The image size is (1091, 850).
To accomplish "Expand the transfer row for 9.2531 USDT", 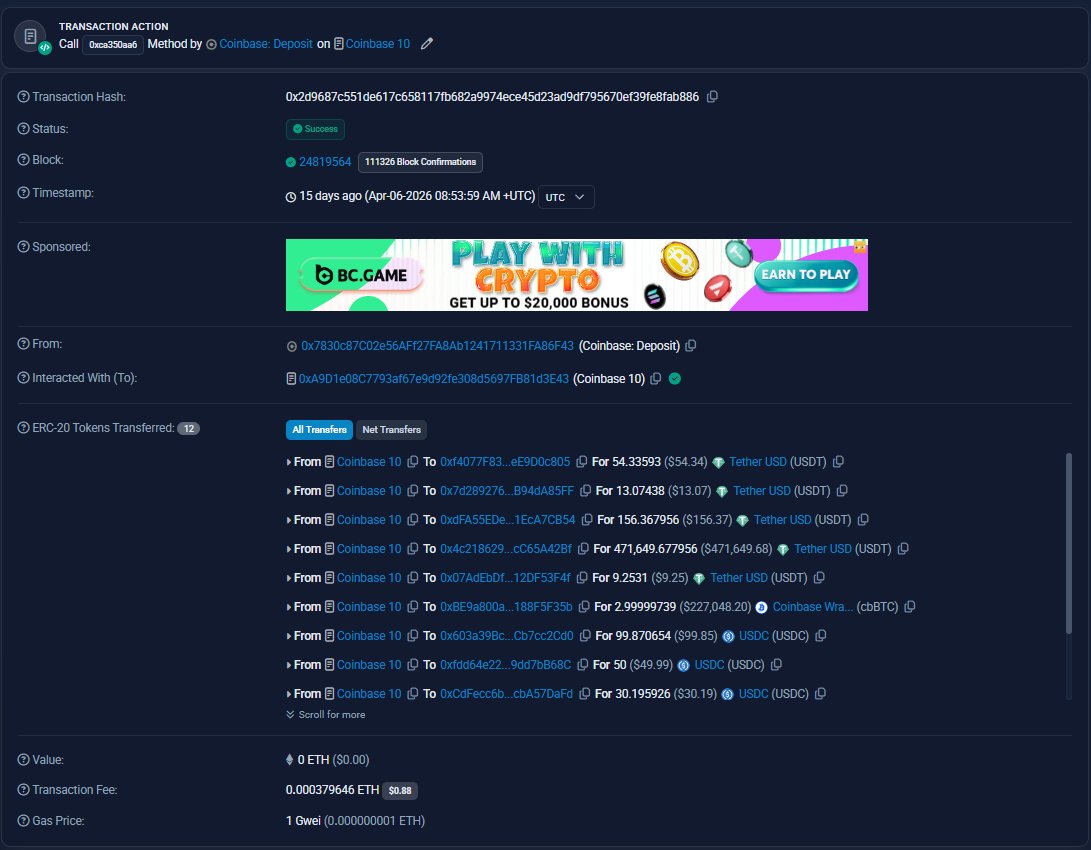I will tap(289, 578).
